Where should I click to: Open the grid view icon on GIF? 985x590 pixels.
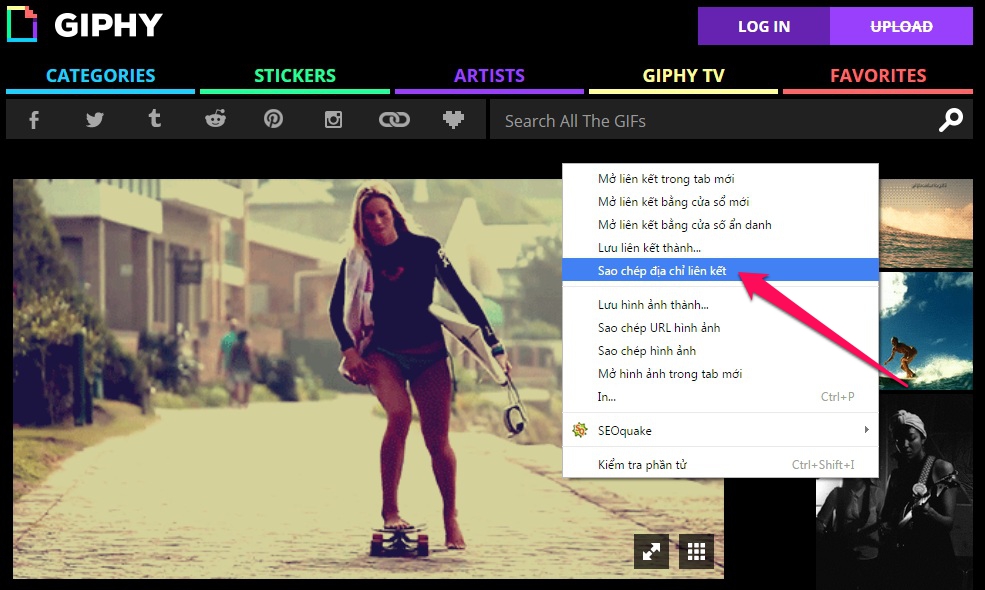click(x=696, y=550)
